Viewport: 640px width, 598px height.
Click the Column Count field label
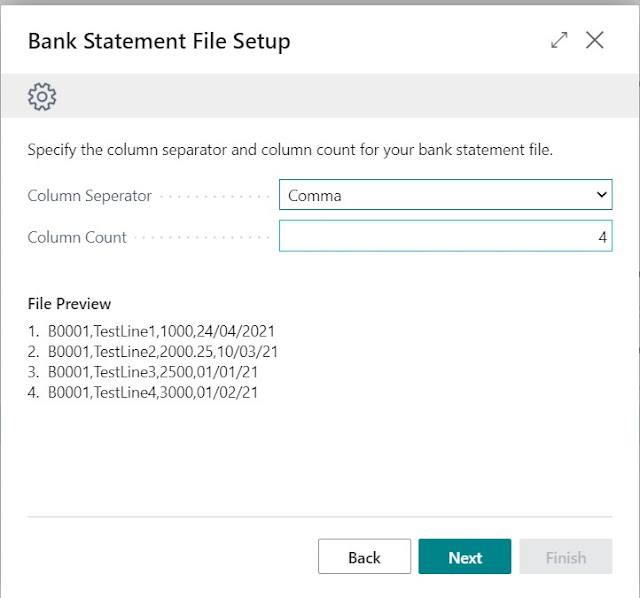coord(77,237)
